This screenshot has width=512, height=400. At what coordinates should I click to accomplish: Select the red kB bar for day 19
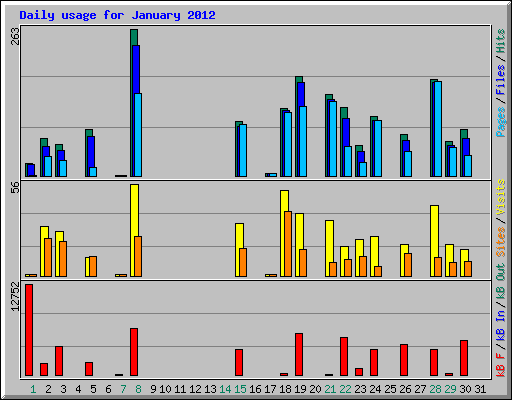[x=299, y=354]
